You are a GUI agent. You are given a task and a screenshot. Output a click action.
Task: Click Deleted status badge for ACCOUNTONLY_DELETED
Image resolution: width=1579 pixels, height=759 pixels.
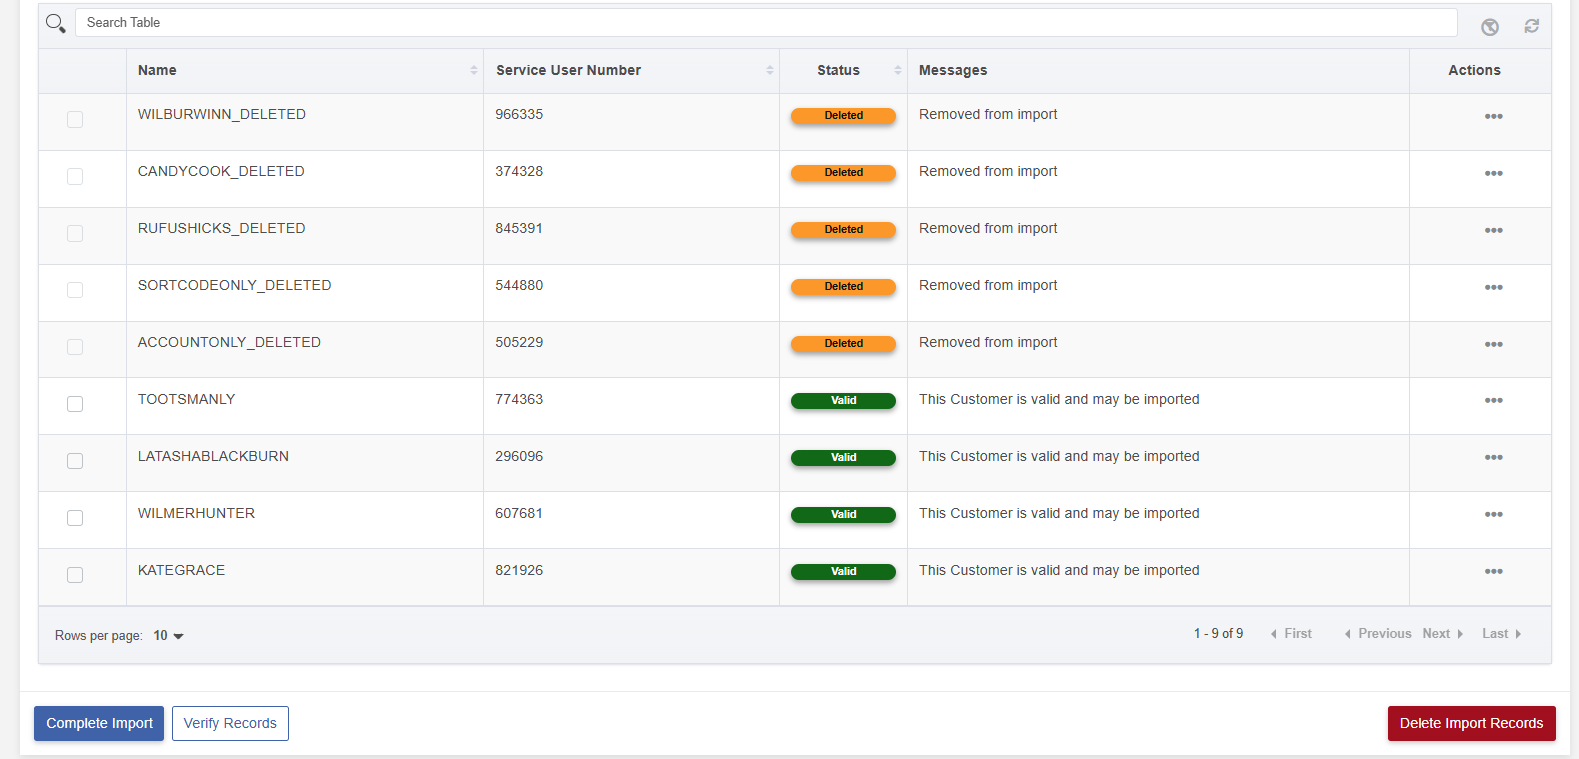843,344
